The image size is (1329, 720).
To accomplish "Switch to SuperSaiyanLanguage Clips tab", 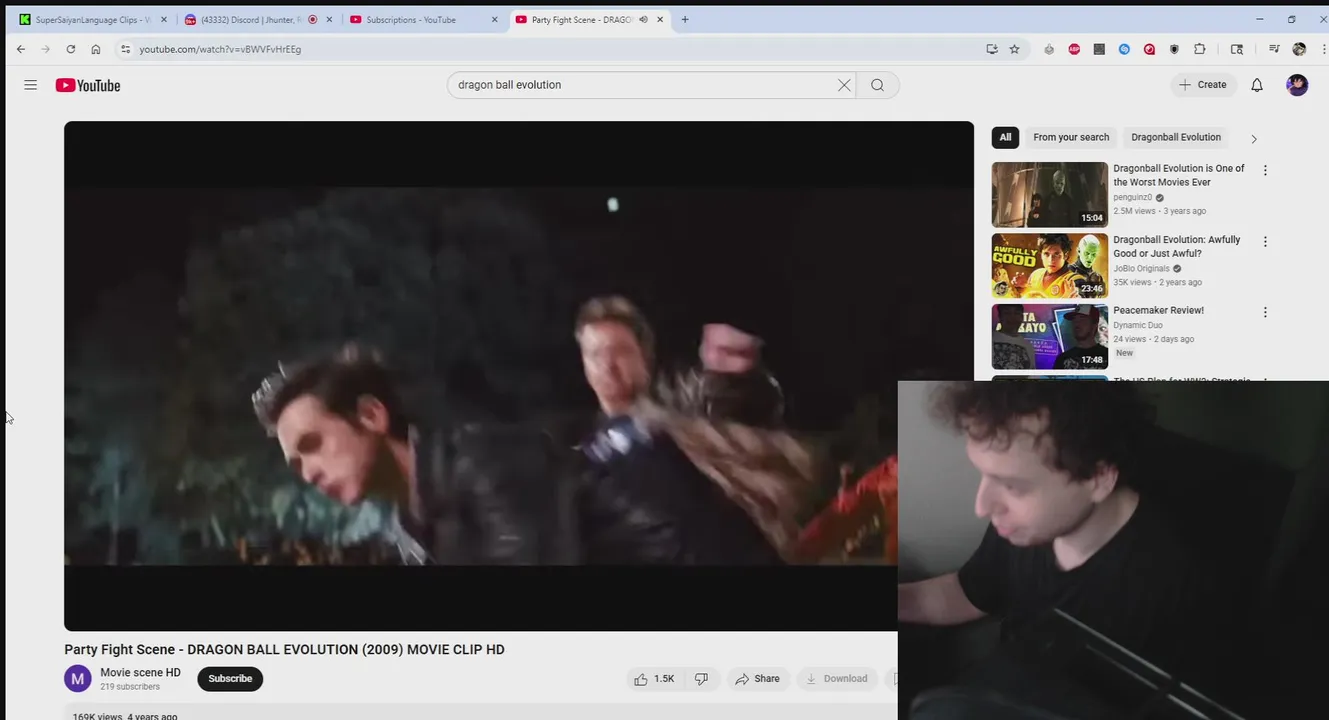I will [92, 19].
